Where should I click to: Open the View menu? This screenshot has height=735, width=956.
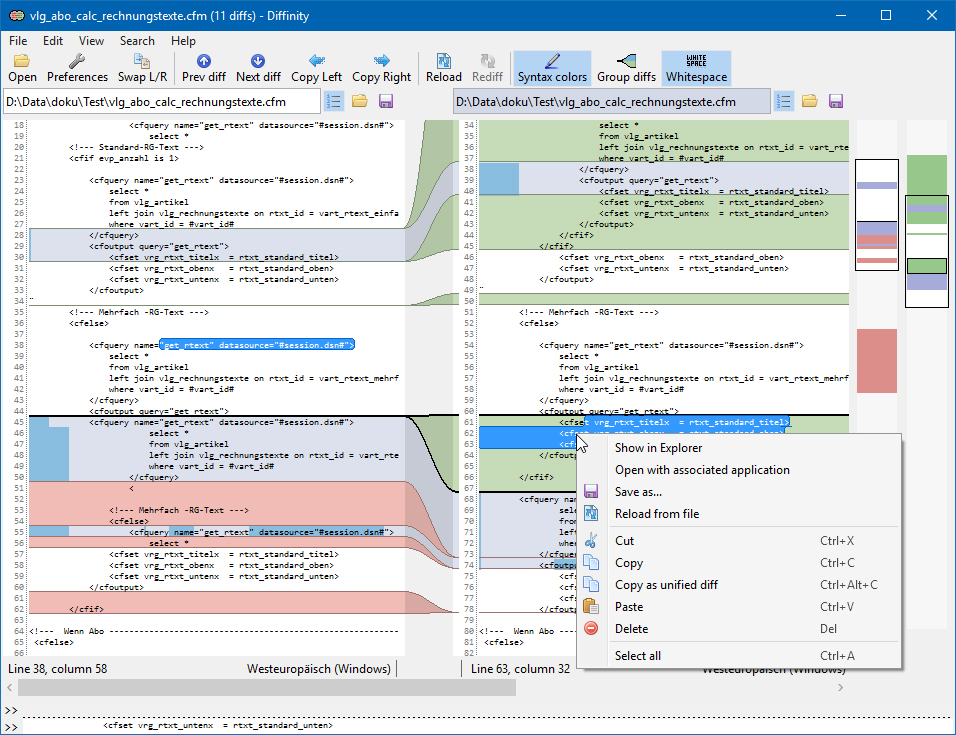click(x=91, y=41)
